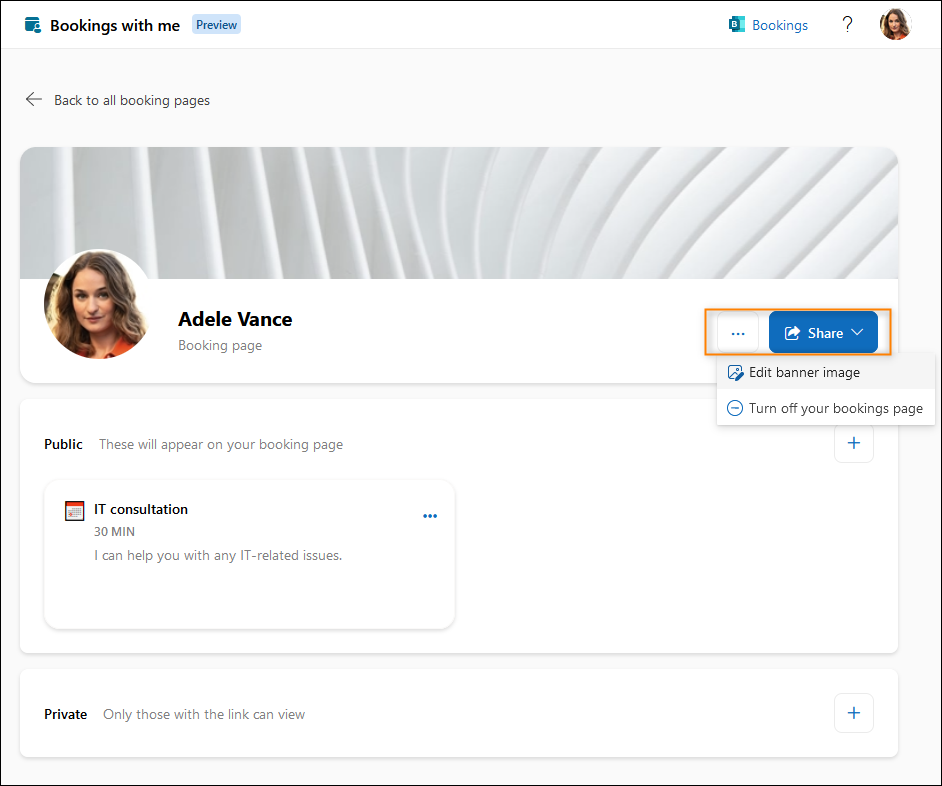Click the Adele Vance name heading

pyautogui.click(x=235, y=319)
